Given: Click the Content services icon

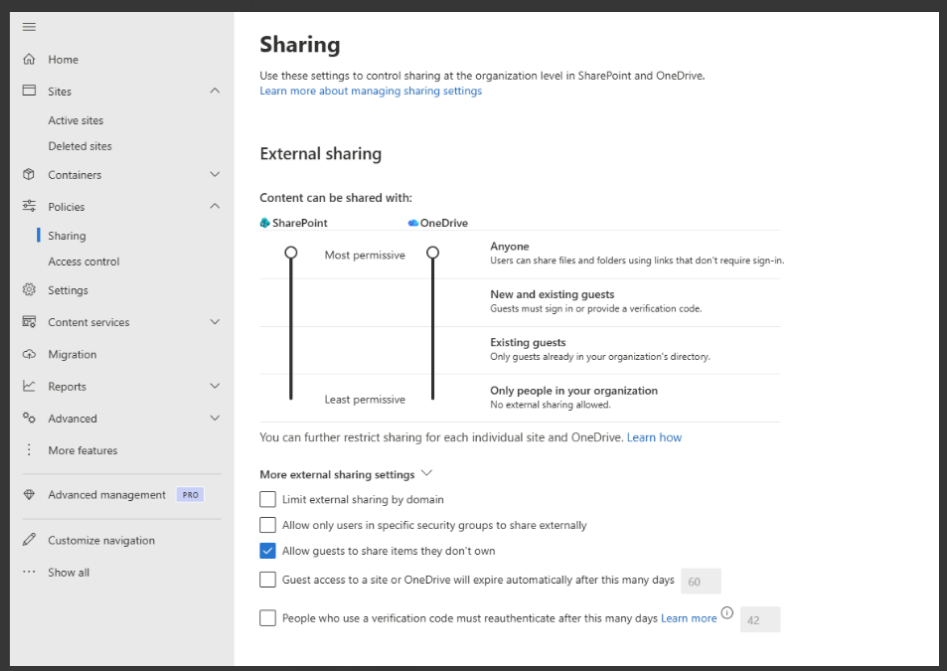Looking at the screenshot, I should tap(29, 321).
